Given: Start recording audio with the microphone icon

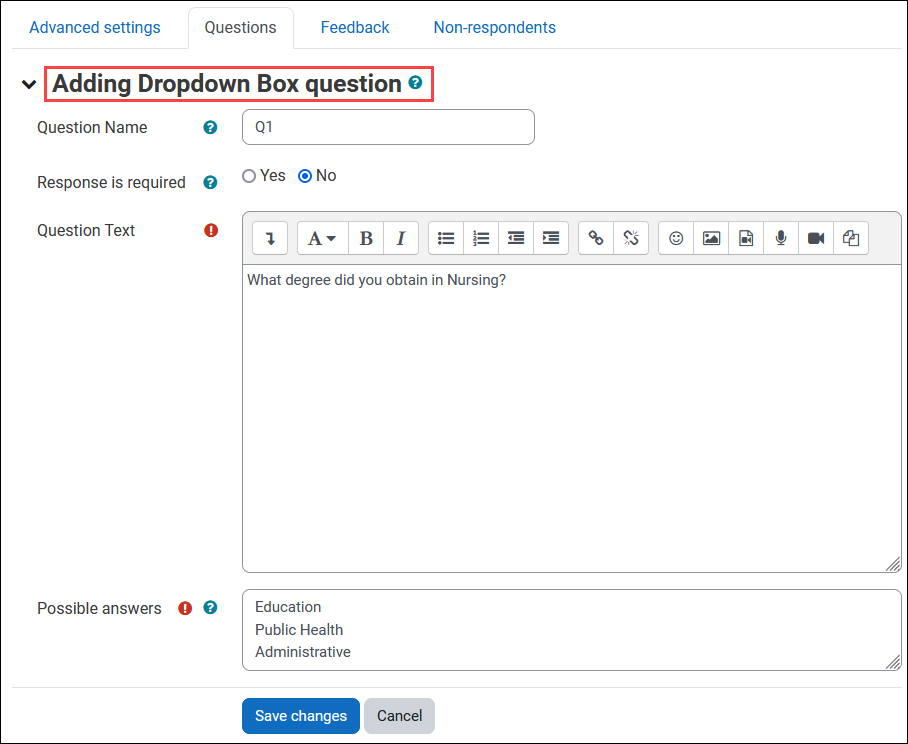Looking at the screenshot, I should (780, 237).
